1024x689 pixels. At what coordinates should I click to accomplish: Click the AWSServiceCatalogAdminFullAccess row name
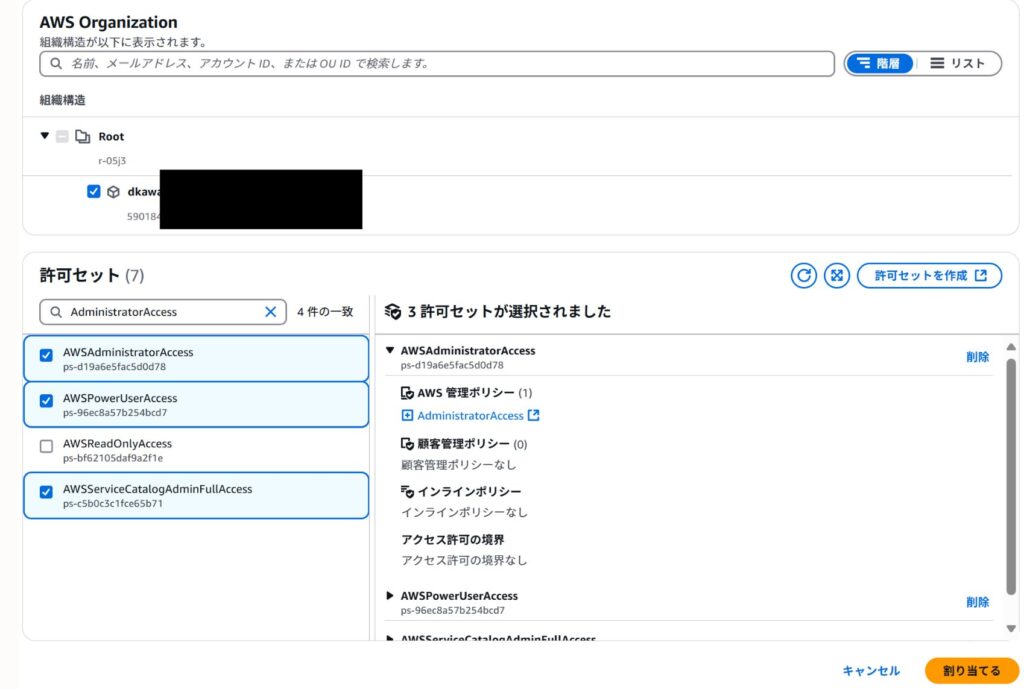[157, 489]
